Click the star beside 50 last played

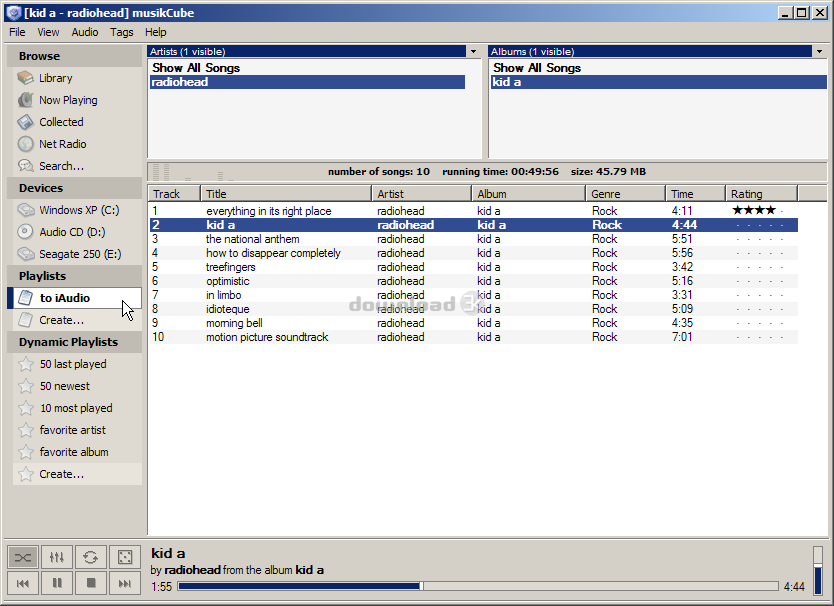26,364
